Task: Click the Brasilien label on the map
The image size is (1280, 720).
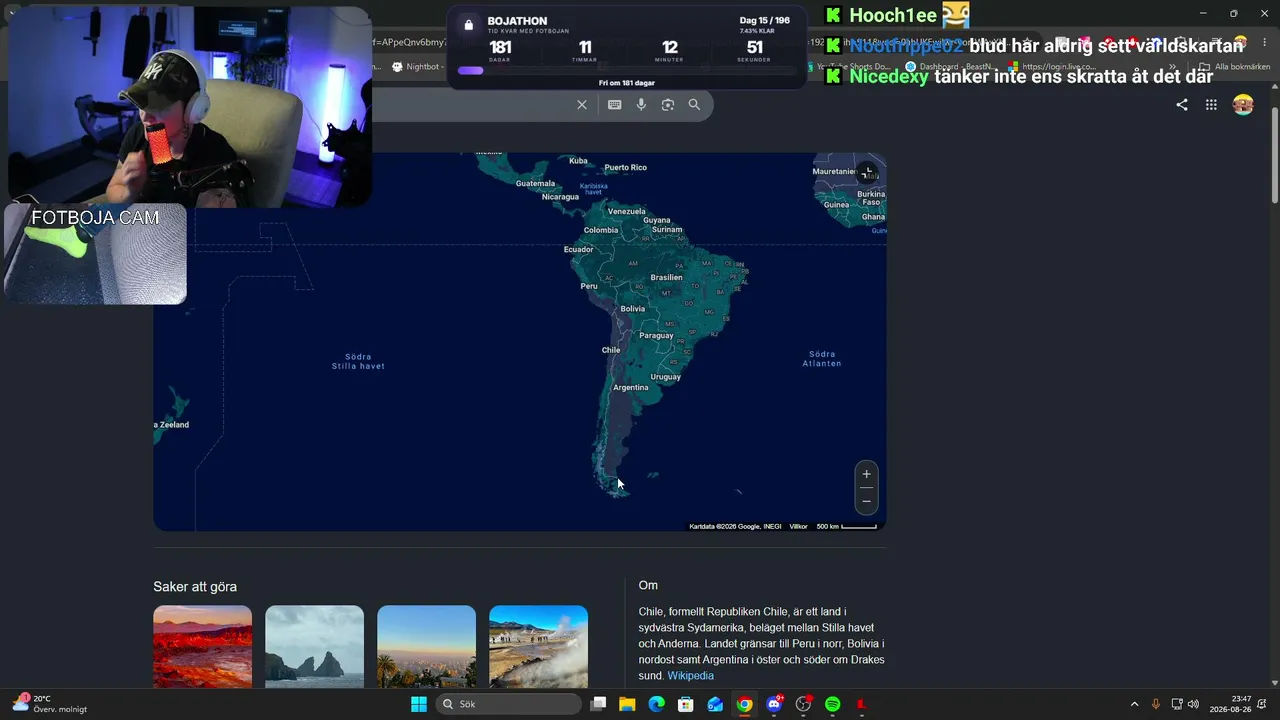Action: coord(667,278)
